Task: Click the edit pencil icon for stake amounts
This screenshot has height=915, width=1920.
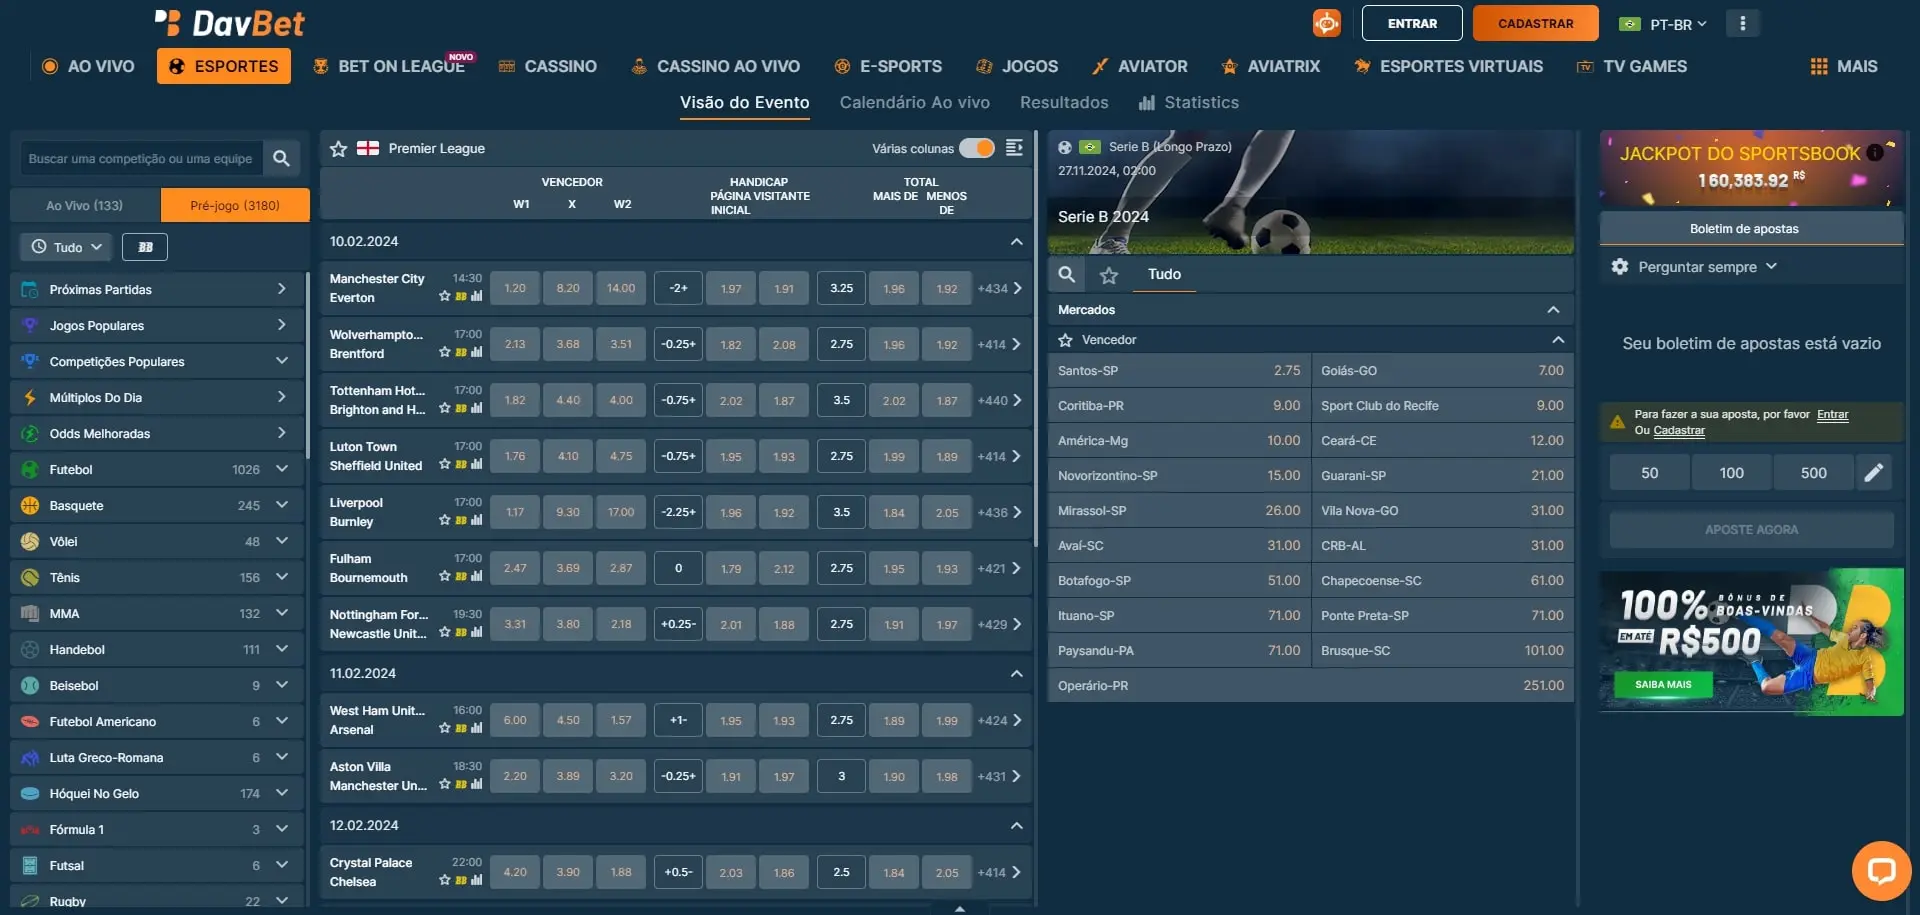Action: point(1873,473)
